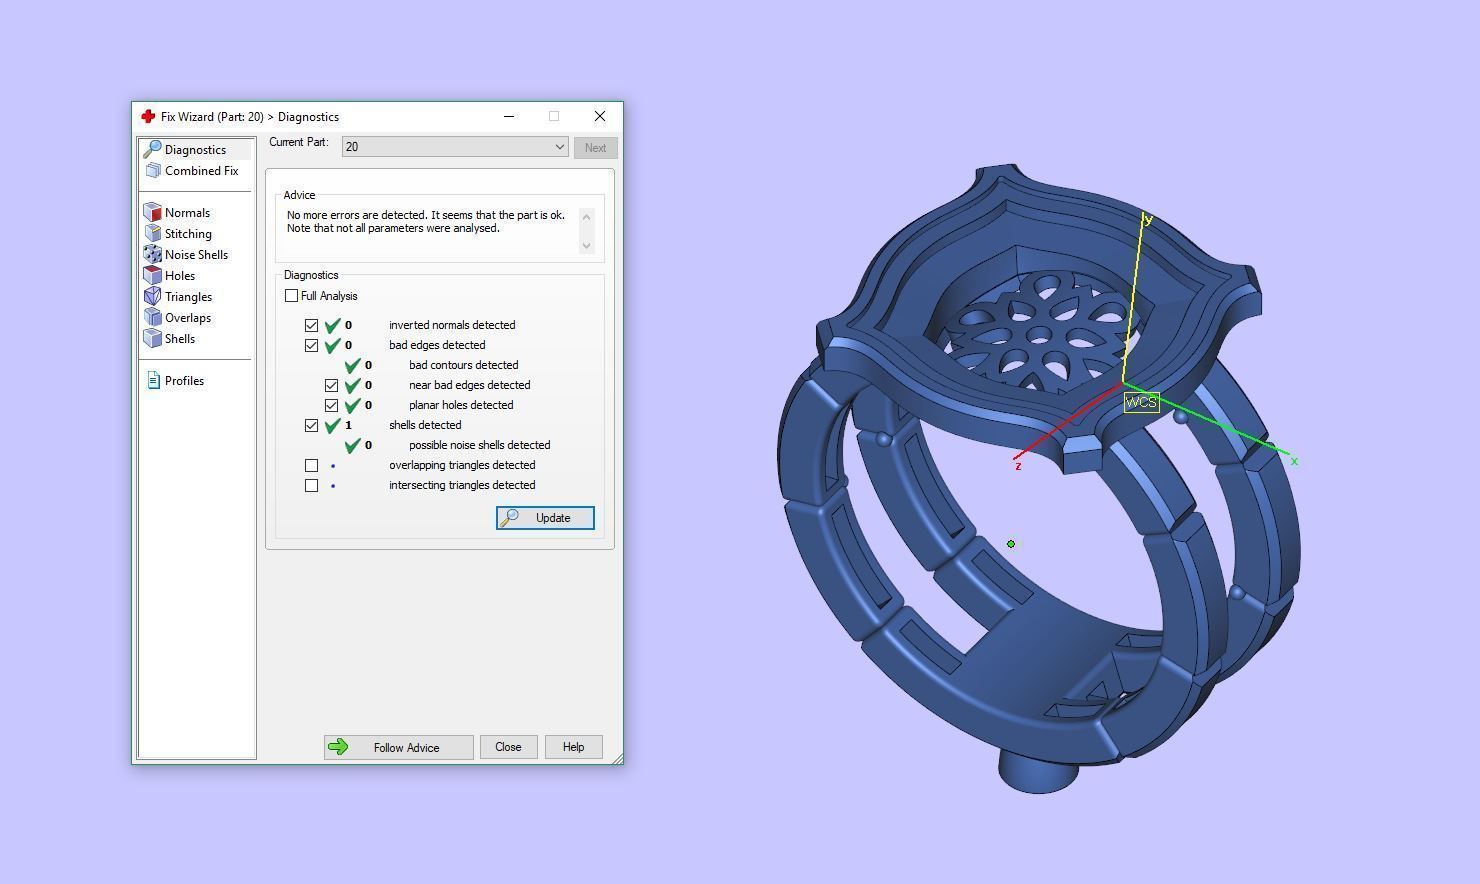Minimize the Fix Wizard window
The height and width of the screenshot is (884, 1480).
(x=509, y=117)
